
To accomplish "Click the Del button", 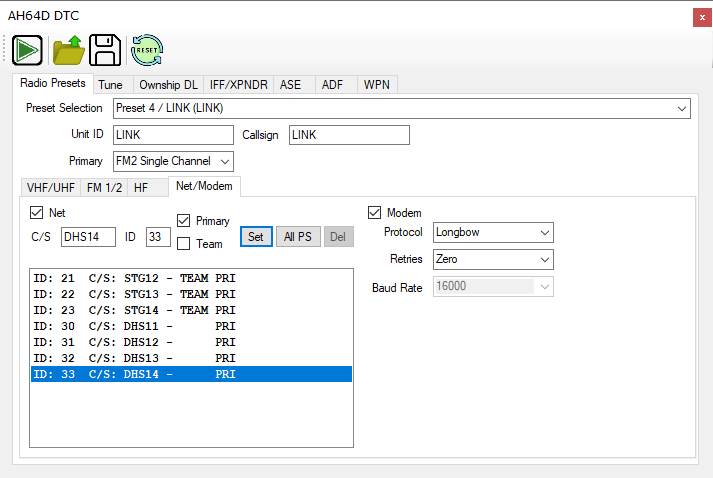I will (338, 236).
